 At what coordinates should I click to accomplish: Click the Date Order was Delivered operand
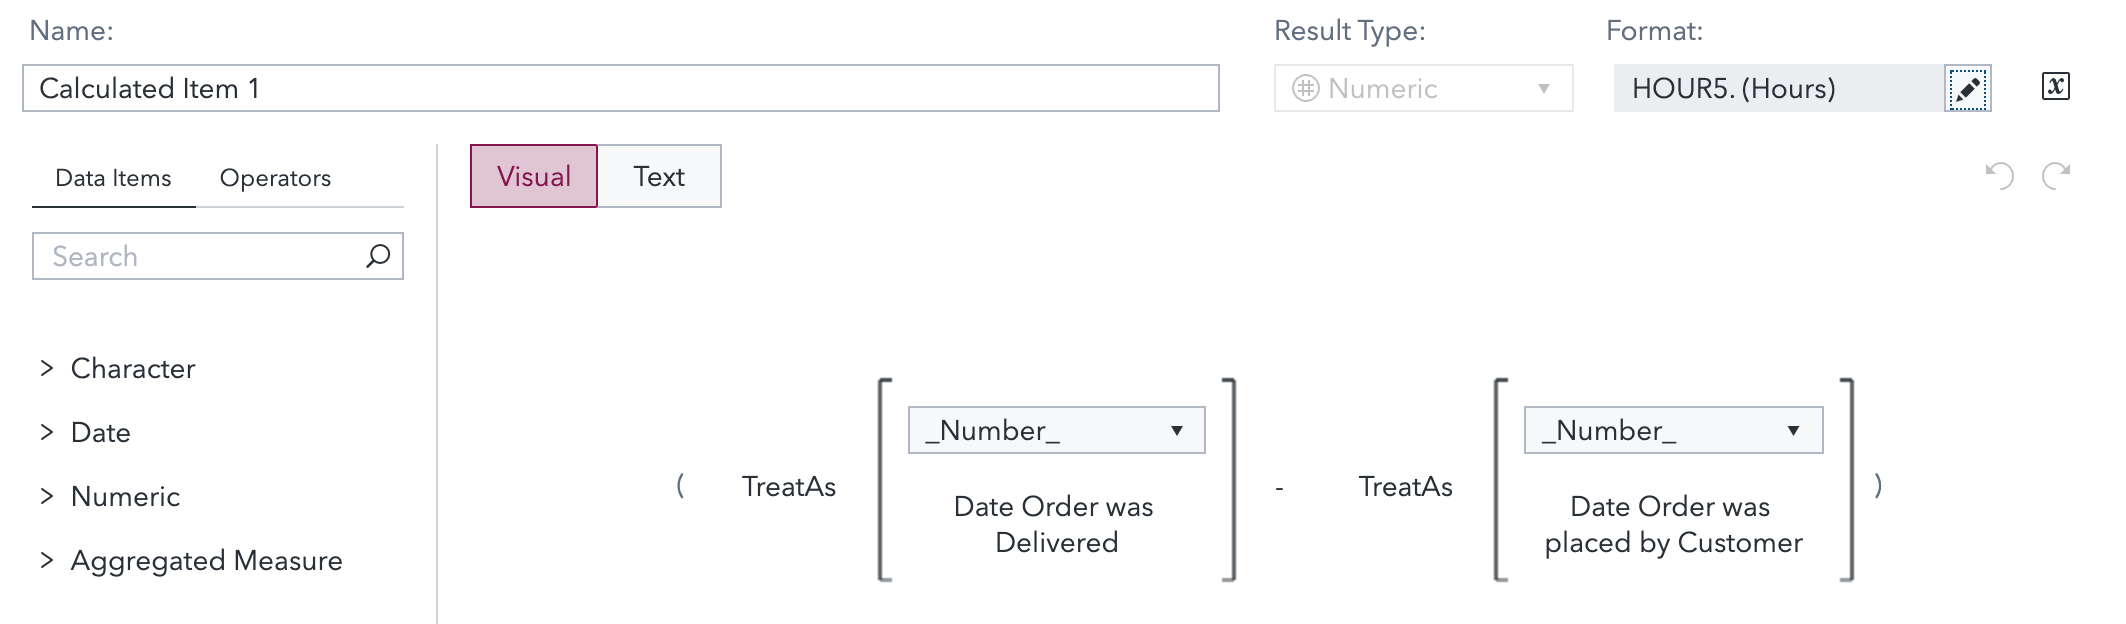[1055, 524]
